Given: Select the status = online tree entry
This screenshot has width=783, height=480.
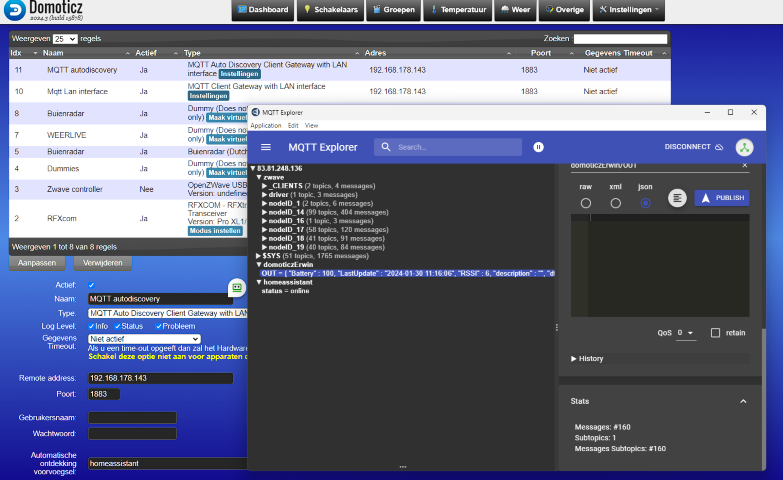Looking at the screenshot, I should click(x=286, y=291).
